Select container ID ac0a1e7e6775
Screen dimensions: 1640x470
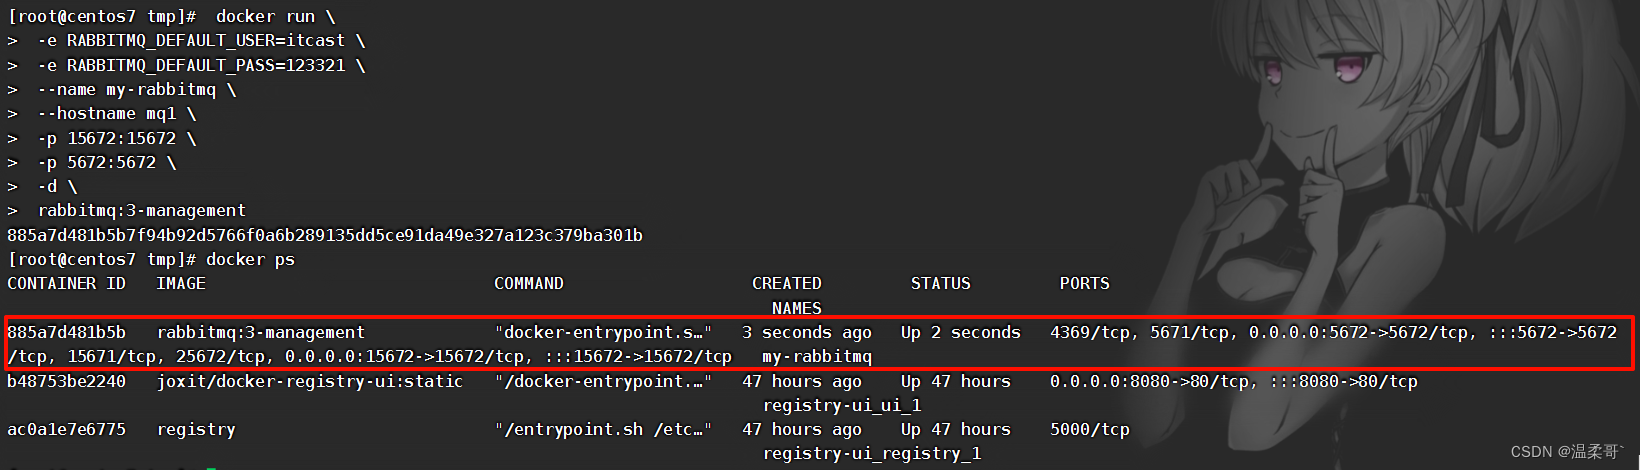pos(67,429)
